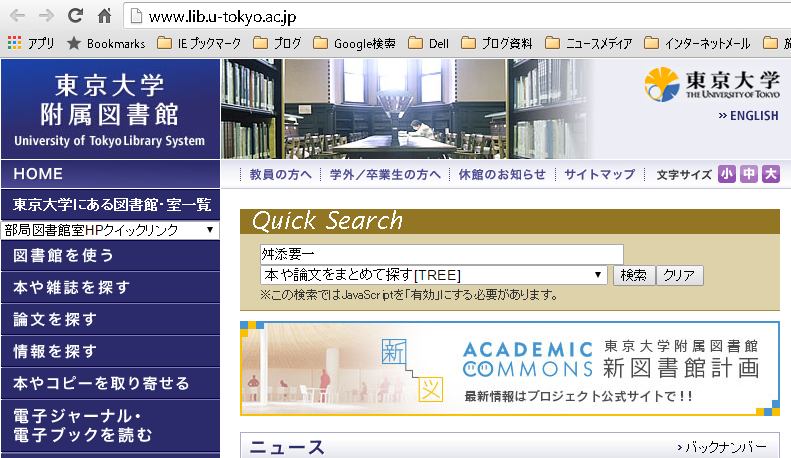Open 論文を探す menu item

pyautogui.click(x=110, y=319)
